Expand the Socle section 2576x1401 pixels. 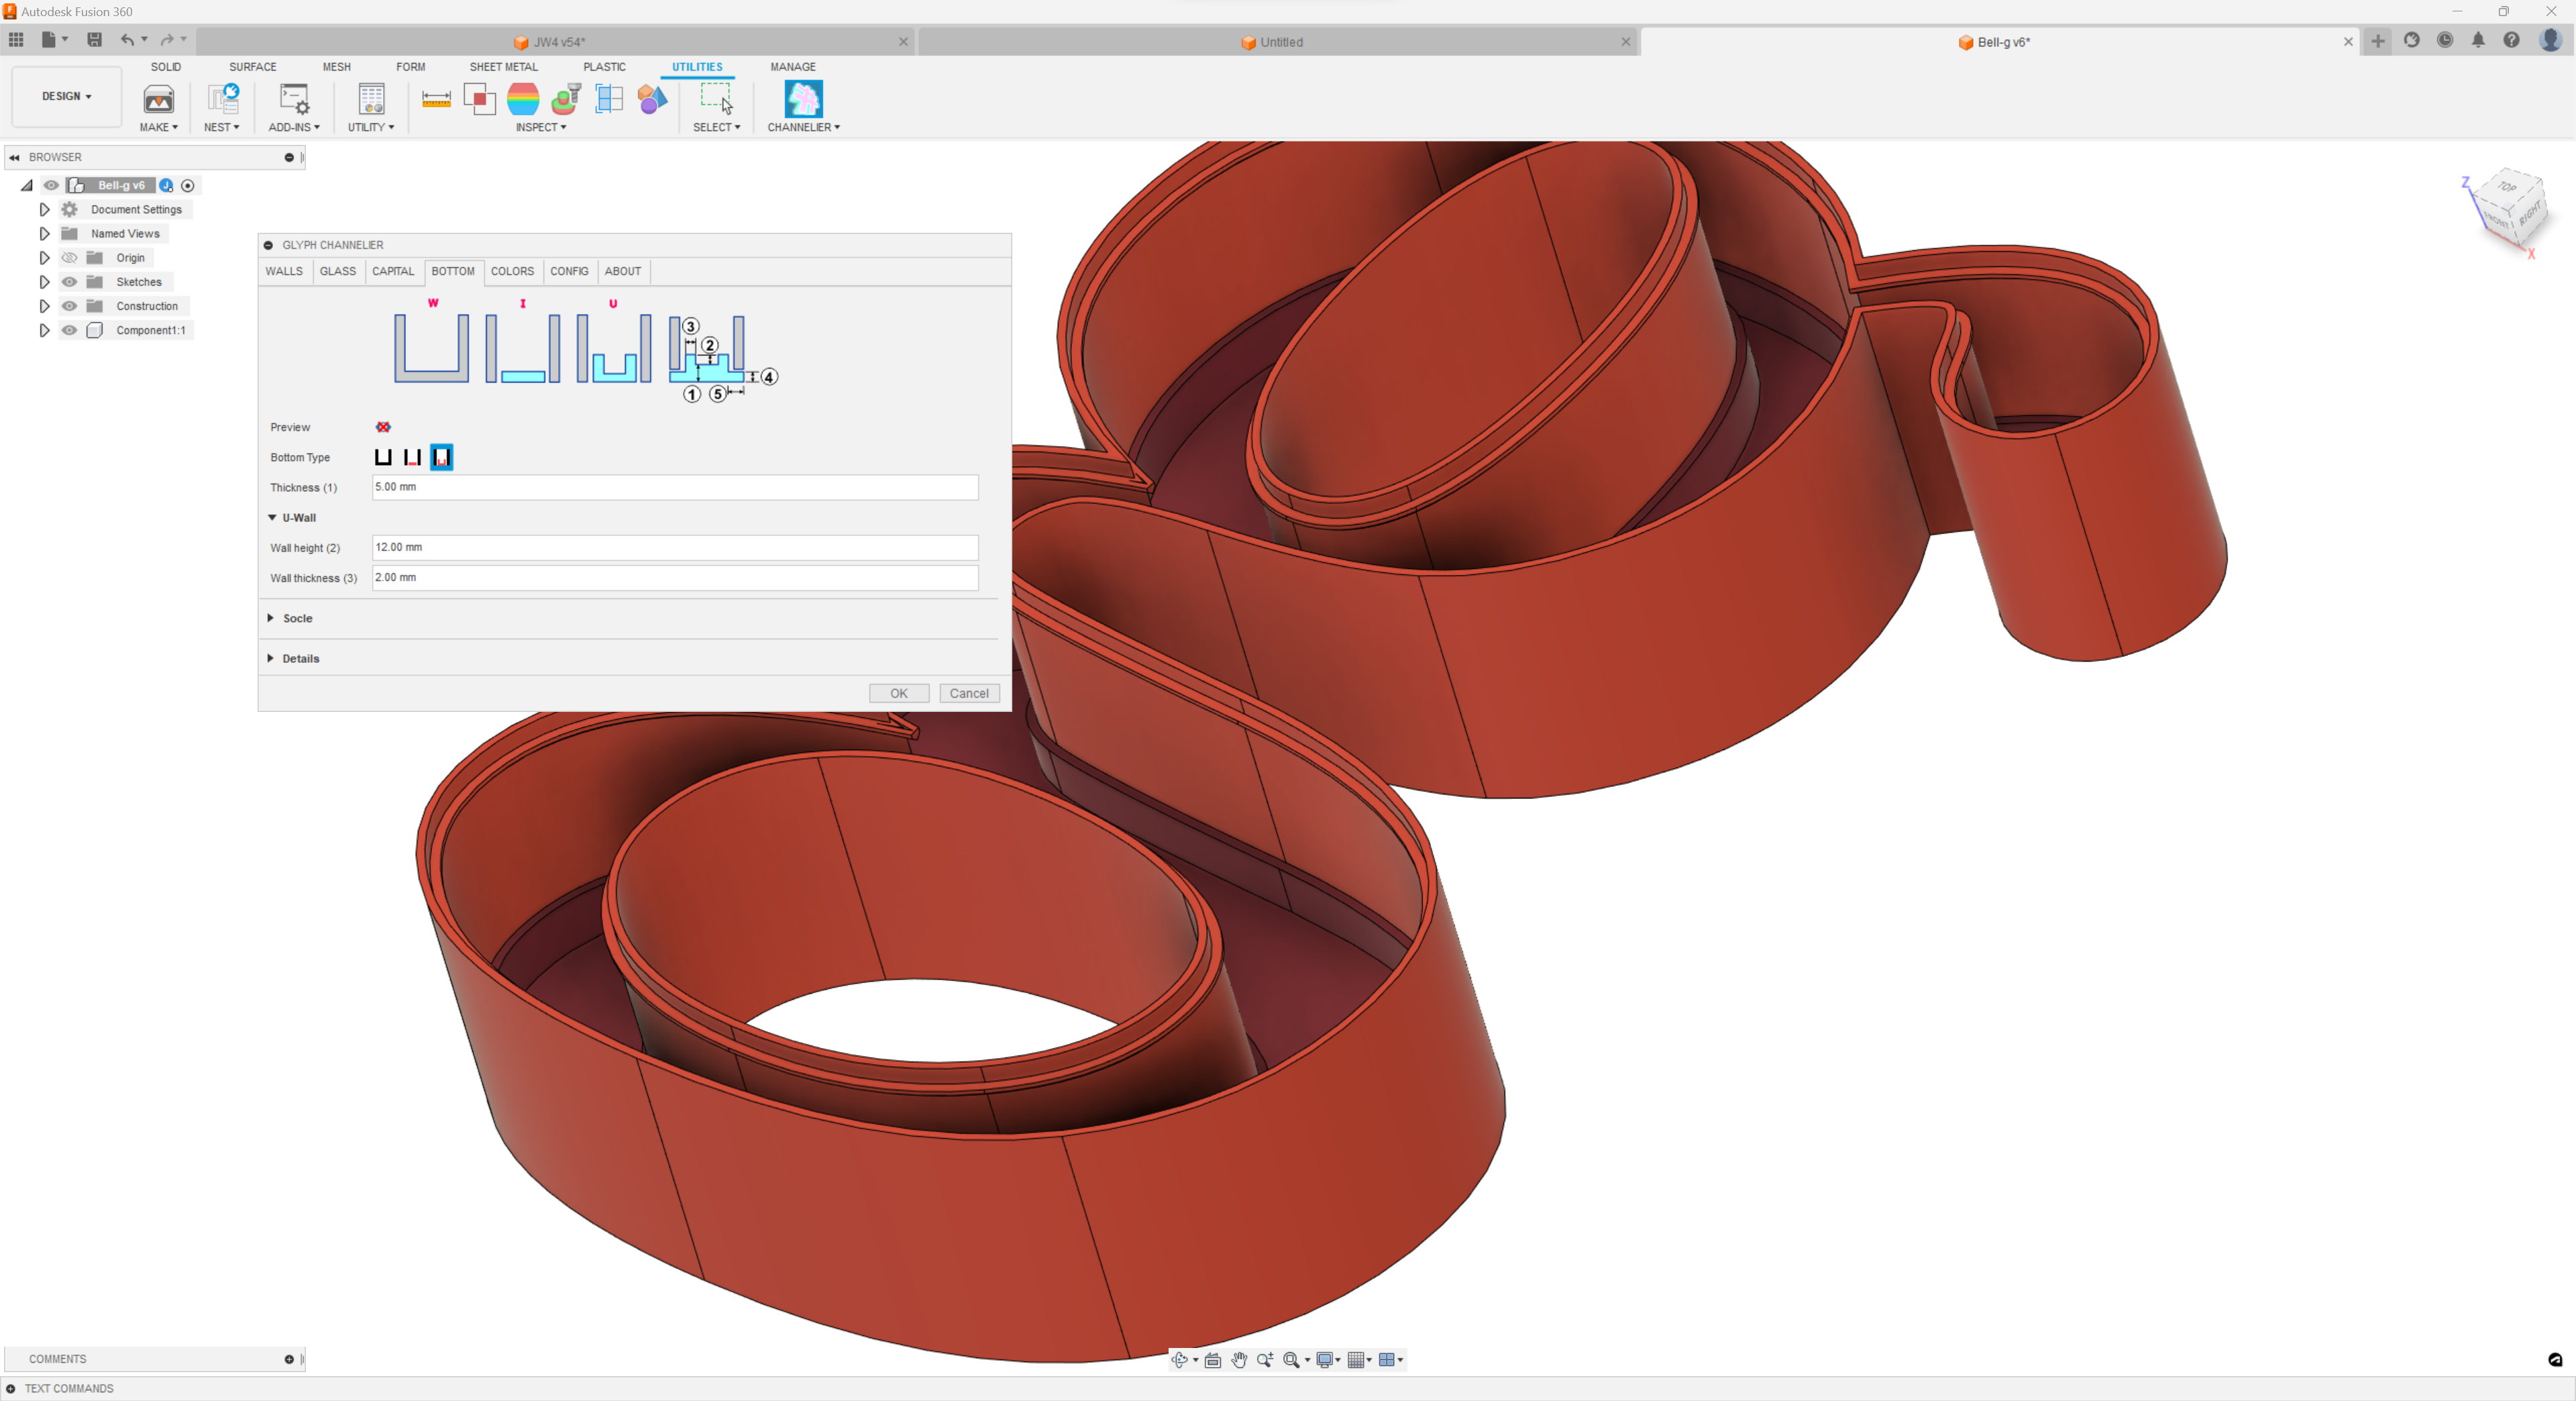point(271,618)
